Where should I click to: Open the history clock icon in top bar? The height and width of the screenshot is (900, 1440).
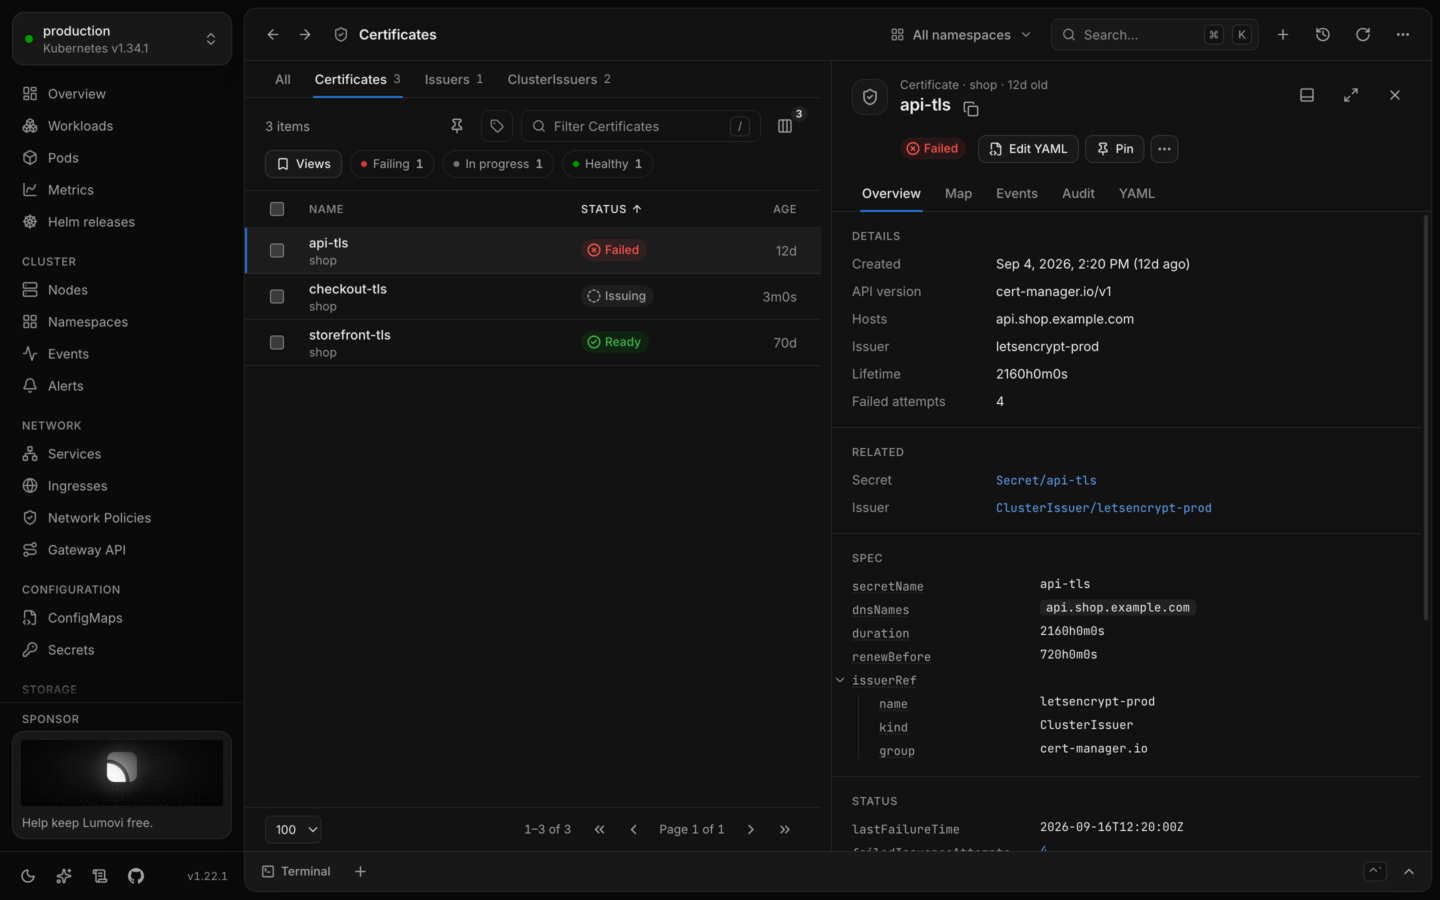(1323, 35)
